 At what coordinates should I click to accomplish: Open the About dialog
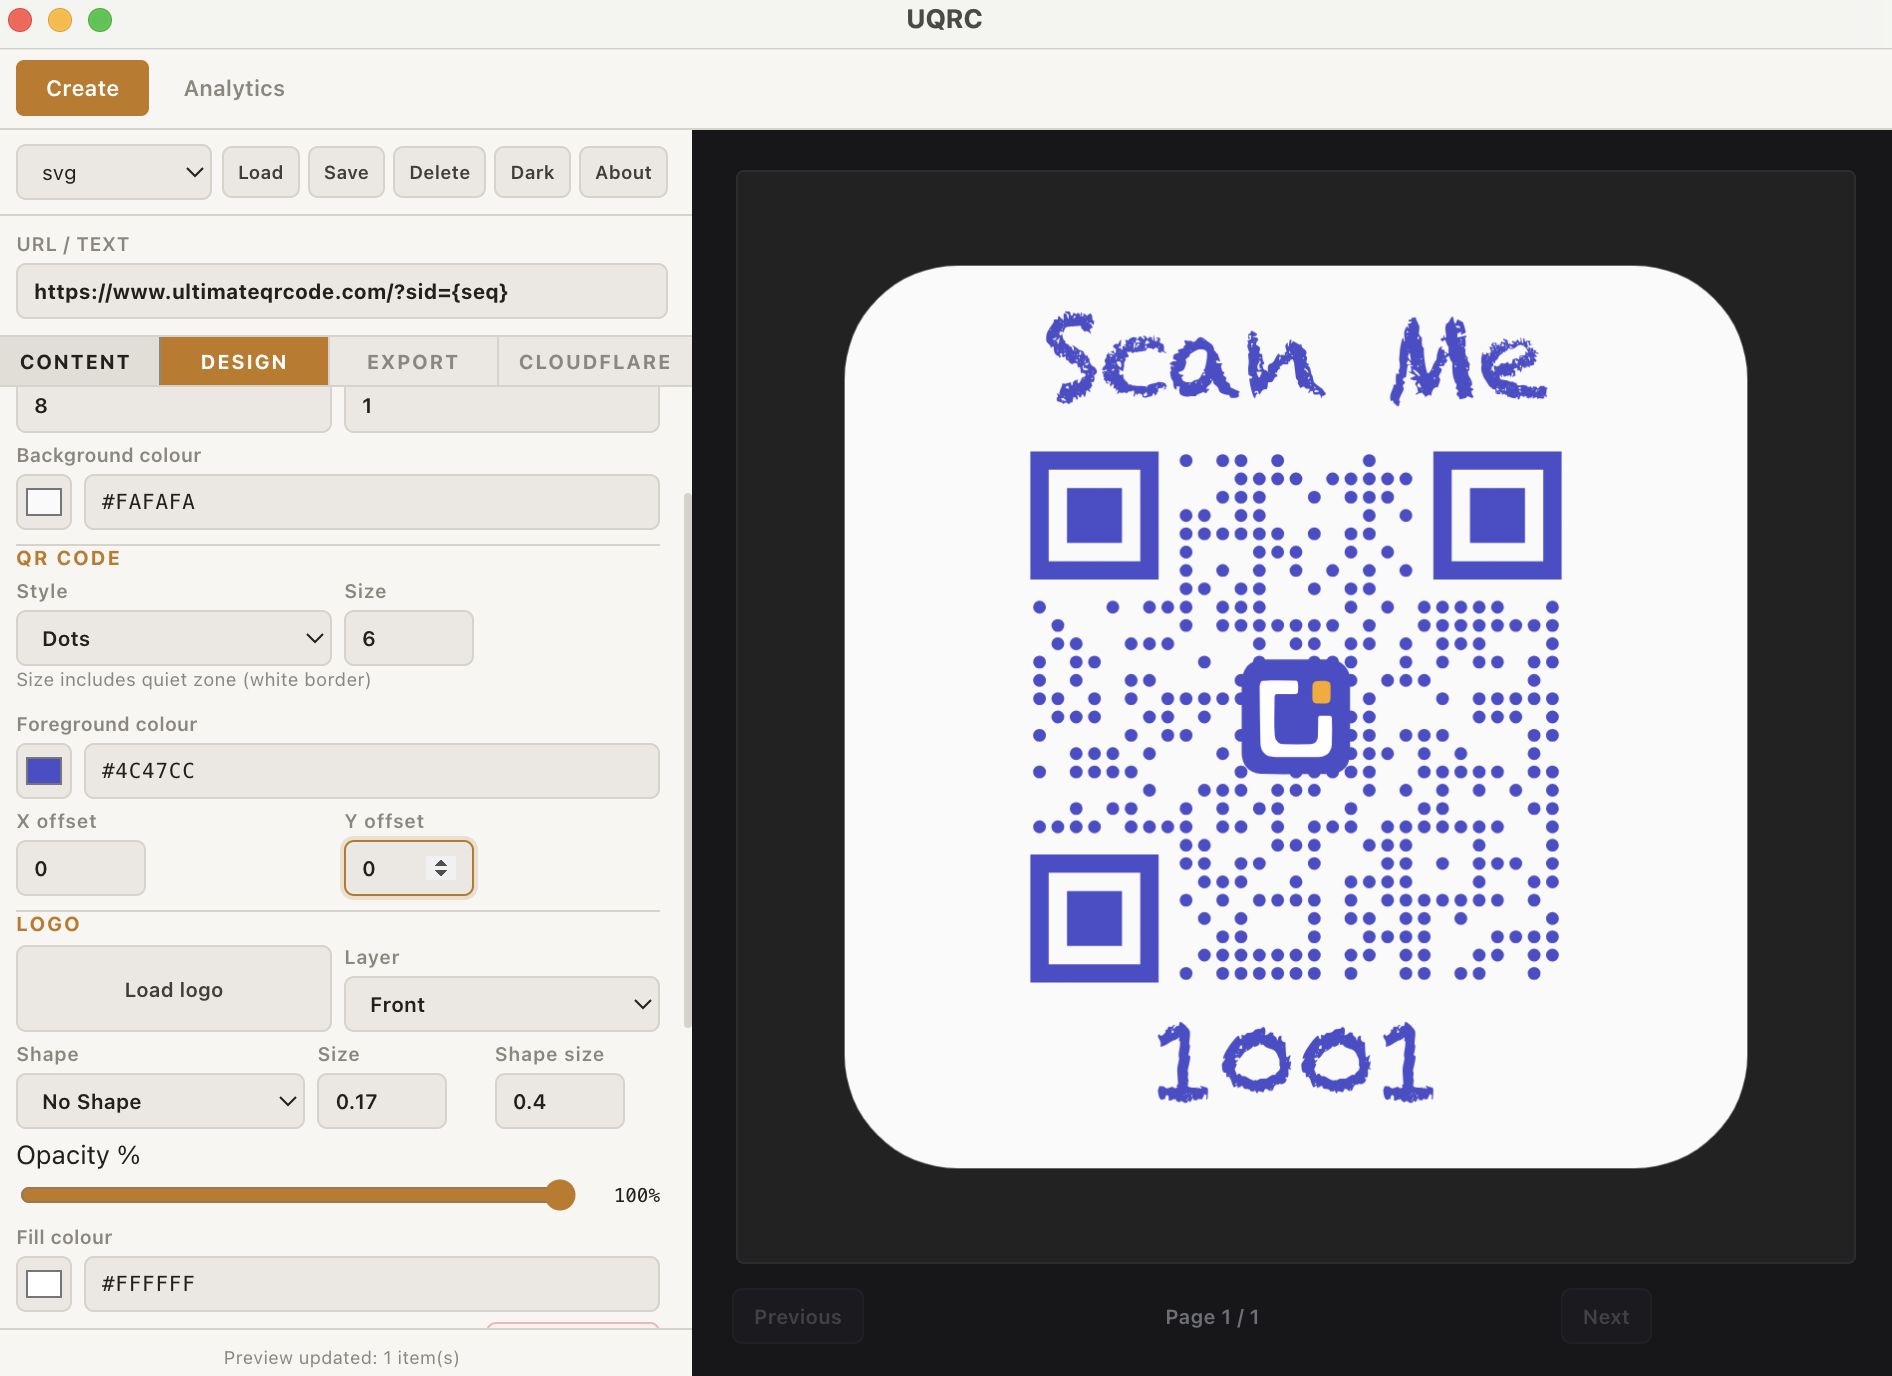click(x=623, y=172)
